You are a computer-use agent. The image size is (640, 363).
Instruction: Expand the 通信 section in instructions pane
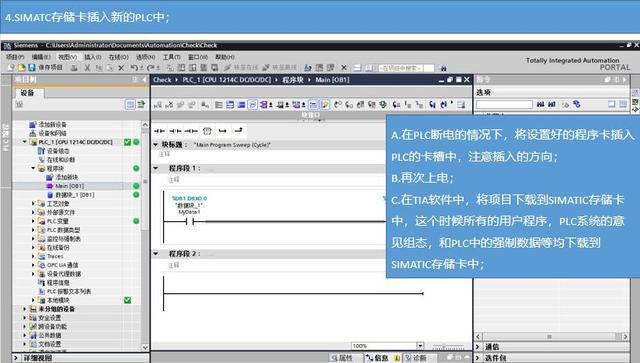pos(478,347)
